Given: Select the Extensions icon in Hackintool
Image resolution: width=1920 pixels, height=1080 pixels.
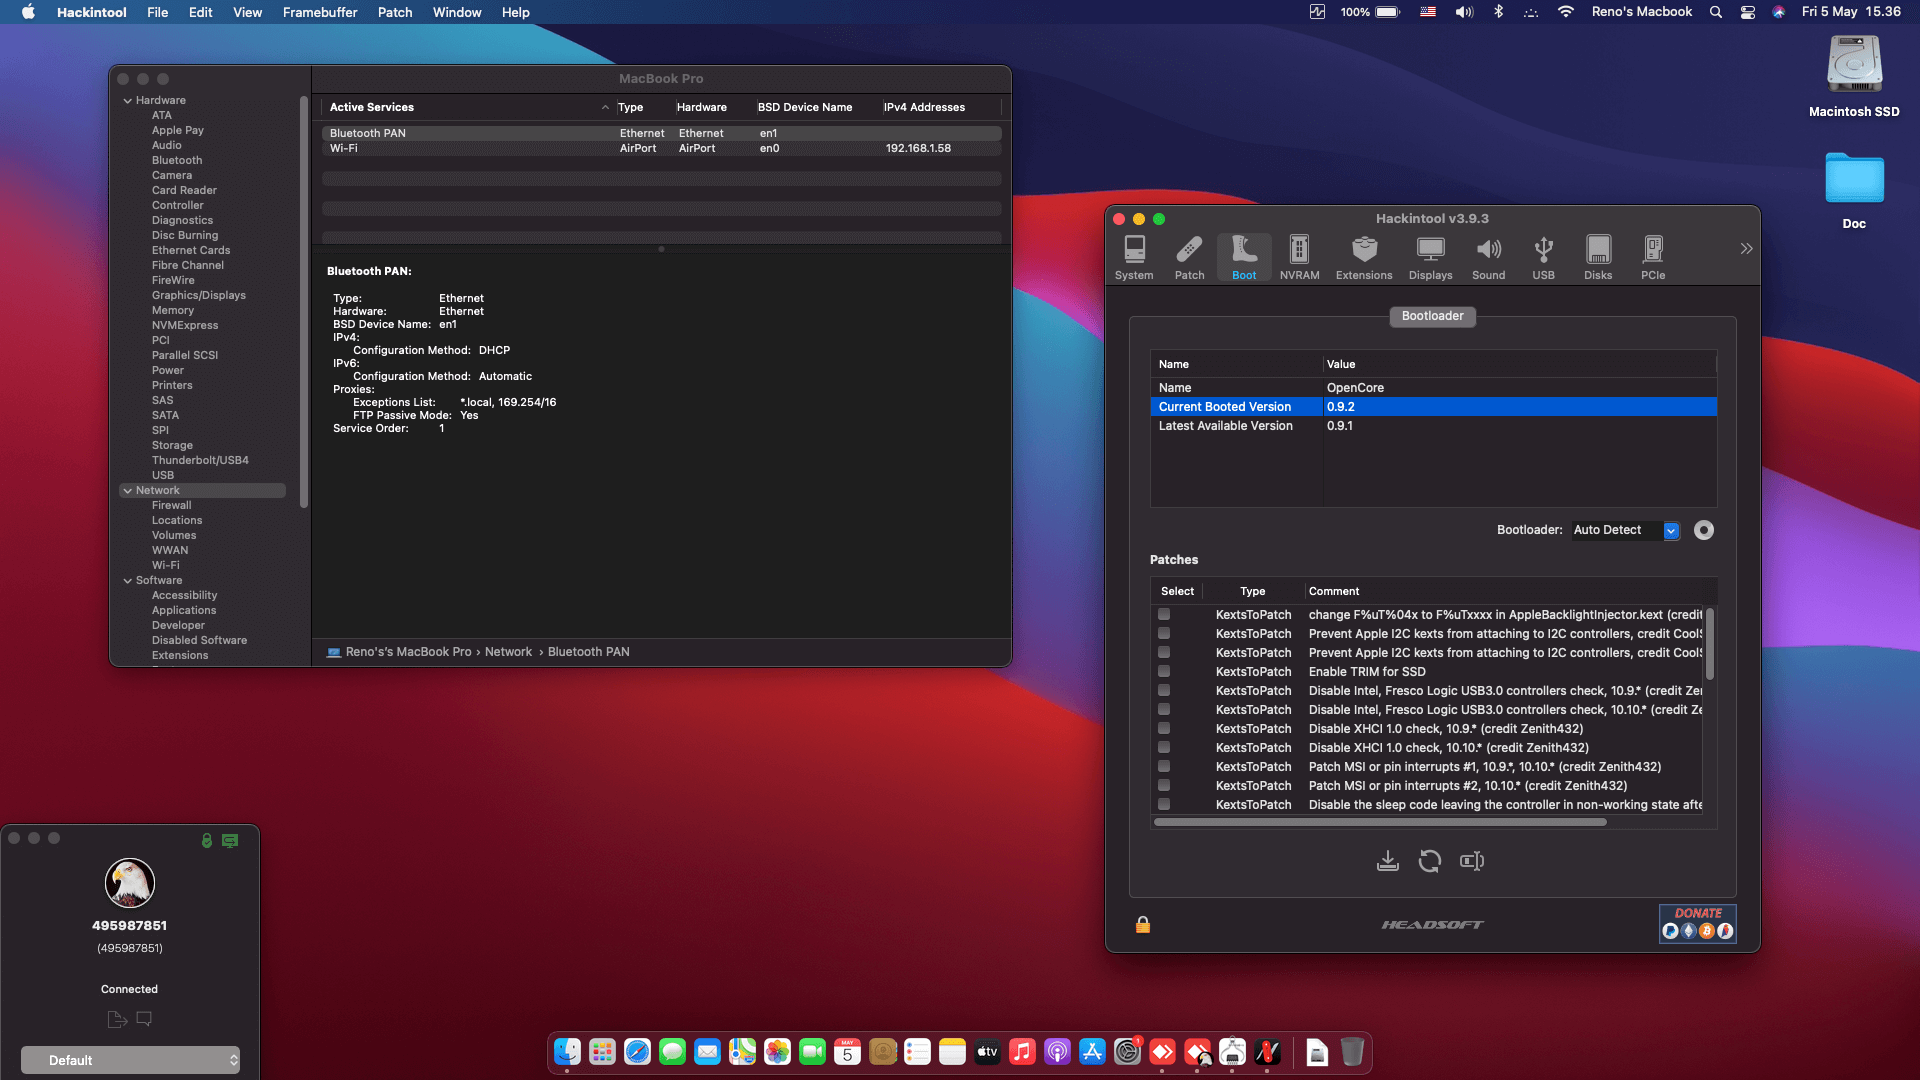Looking at the screenshot, I should [1363, 257].
